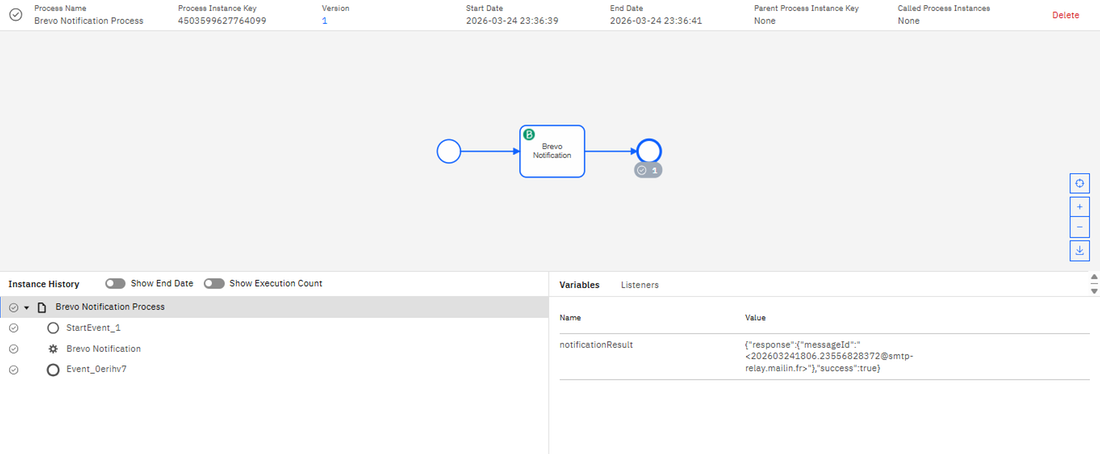The height and width of the screenshot is (454, 1100).
Task: Click the gear icon next to Brevo Notification
Action: 53,349
